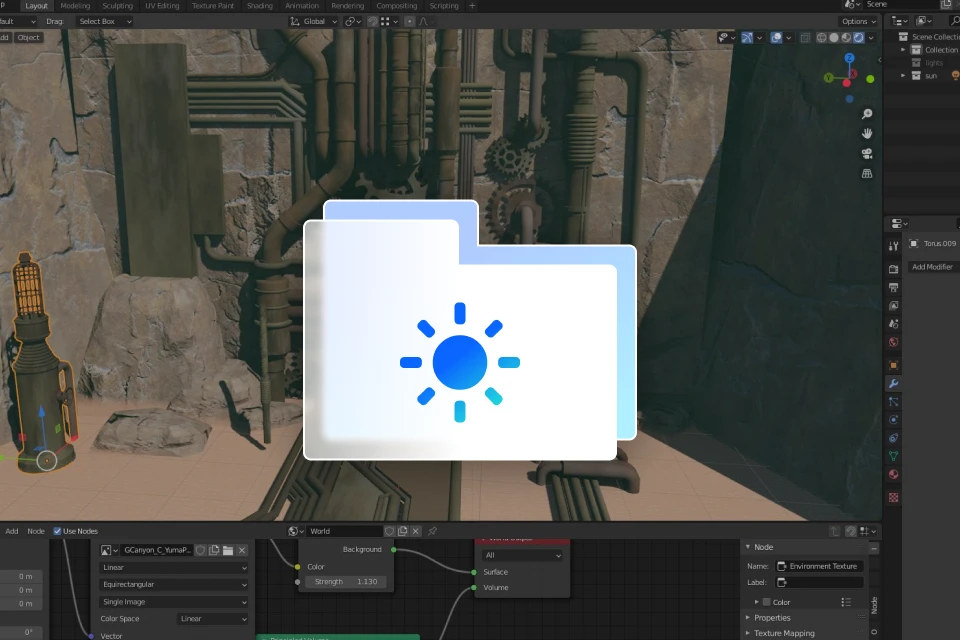The image size is (960, 640).
Task: Open the Global transform orientation dropdown
Action: pyautogui.click(x=313, y=21)
